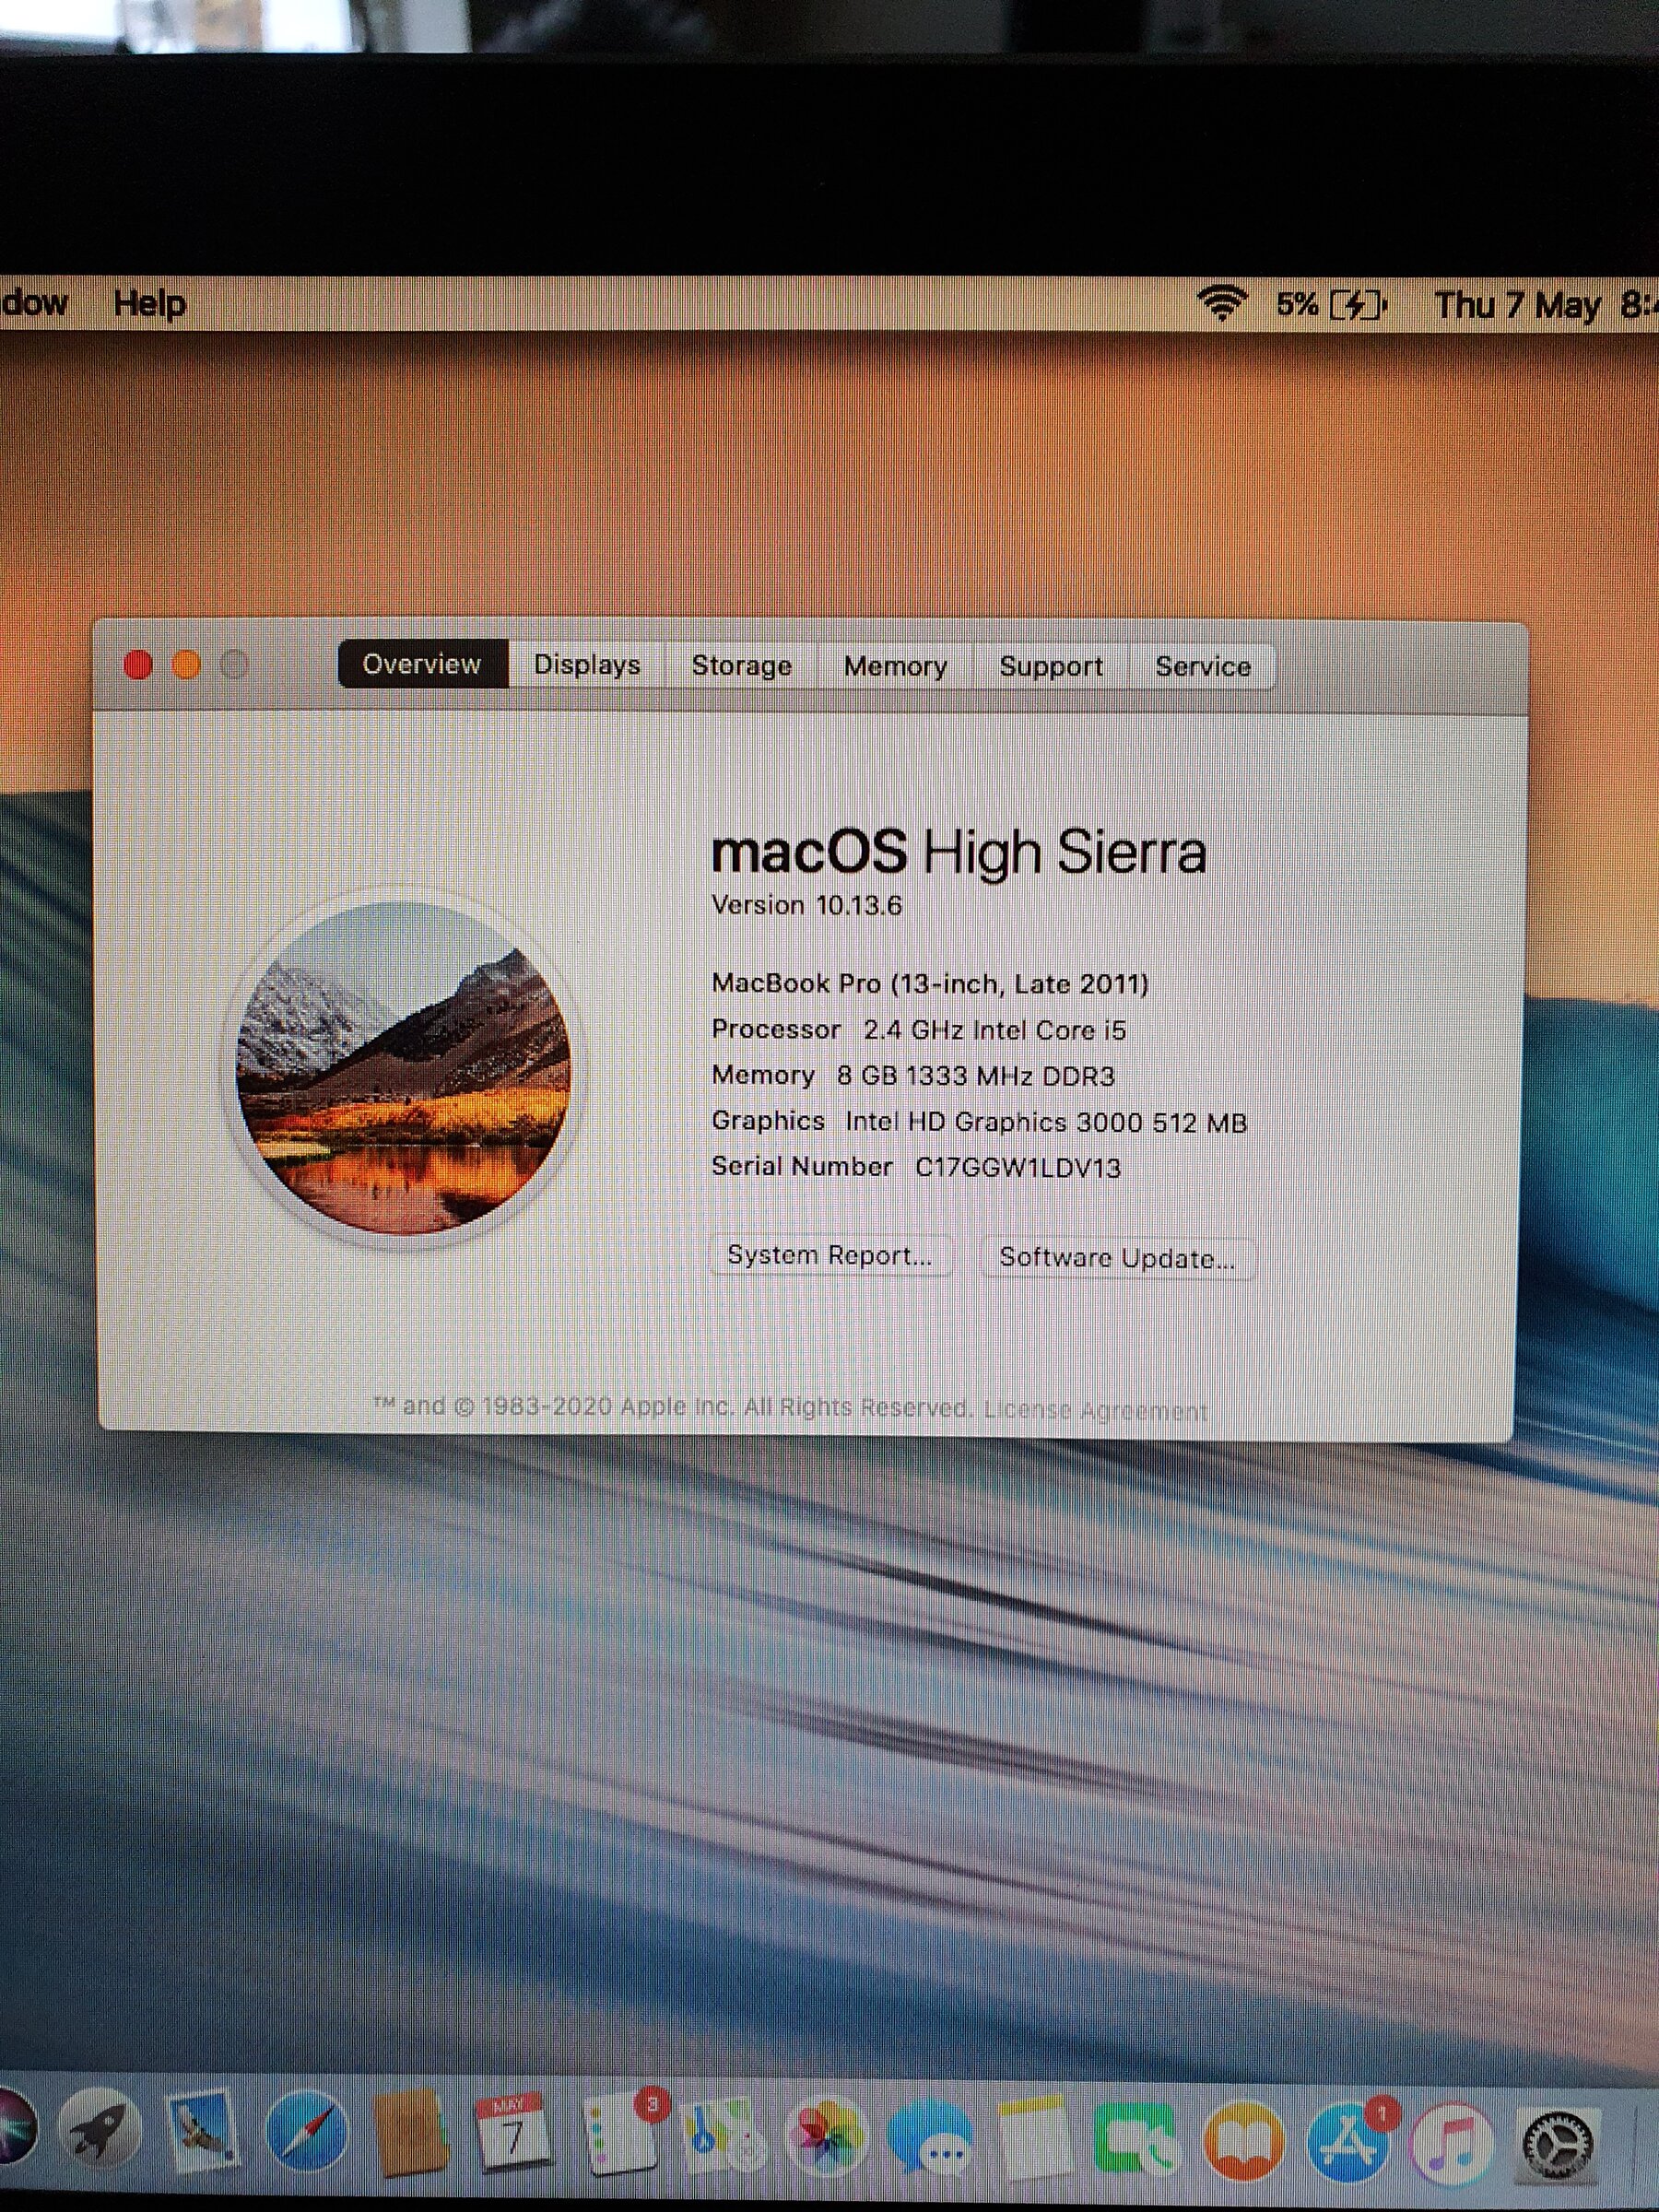1659x2212 pixels.
Task: Click the System Report button
Action: point(829,1256)
